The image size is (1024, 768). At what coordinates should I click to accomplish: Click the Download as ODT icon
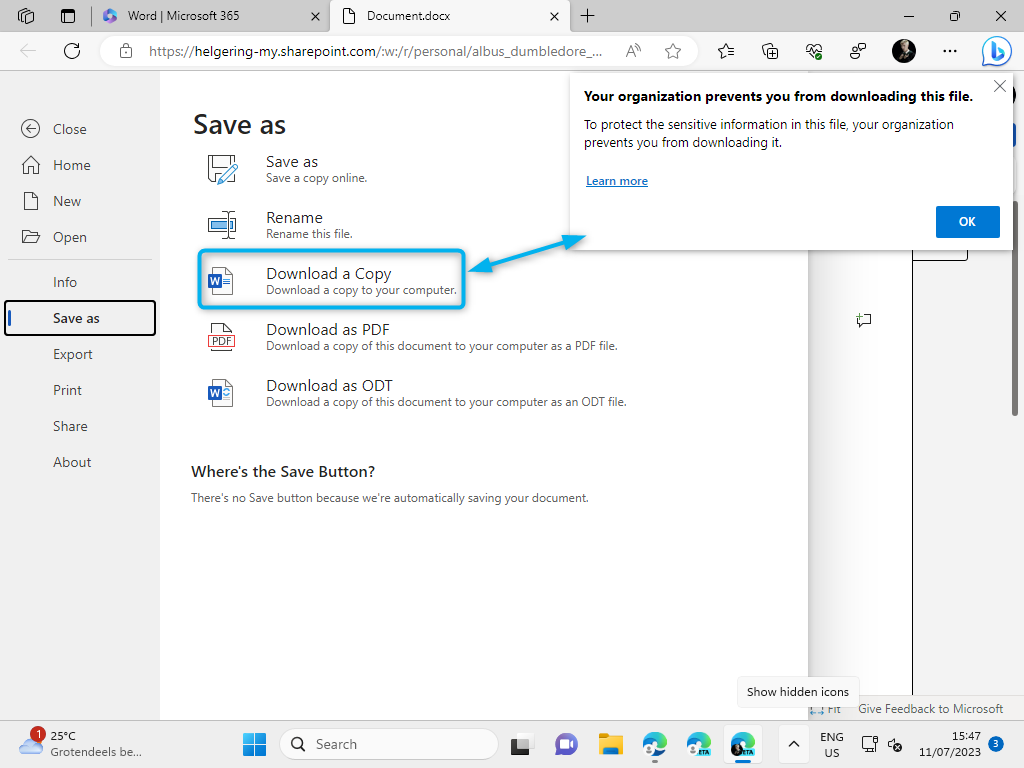(x=221, y=393)
